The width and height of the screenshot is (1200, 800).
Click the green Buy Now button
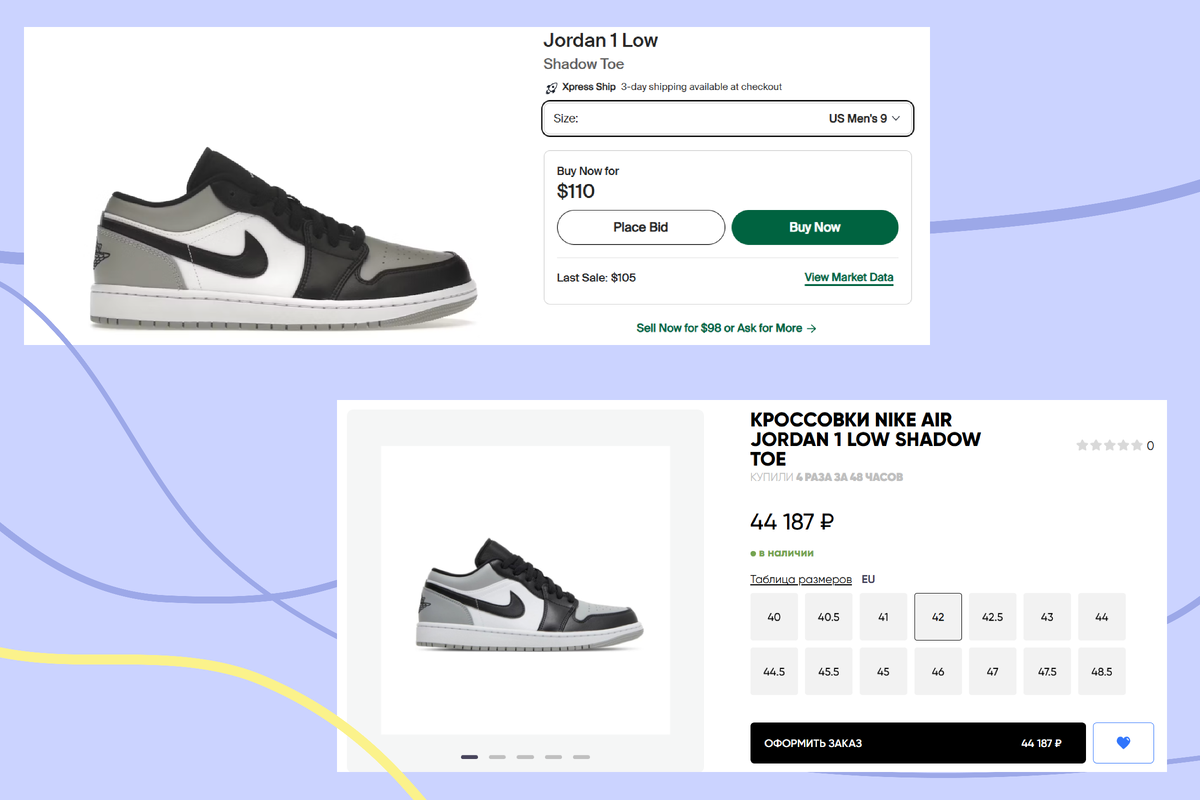point(815,227)
